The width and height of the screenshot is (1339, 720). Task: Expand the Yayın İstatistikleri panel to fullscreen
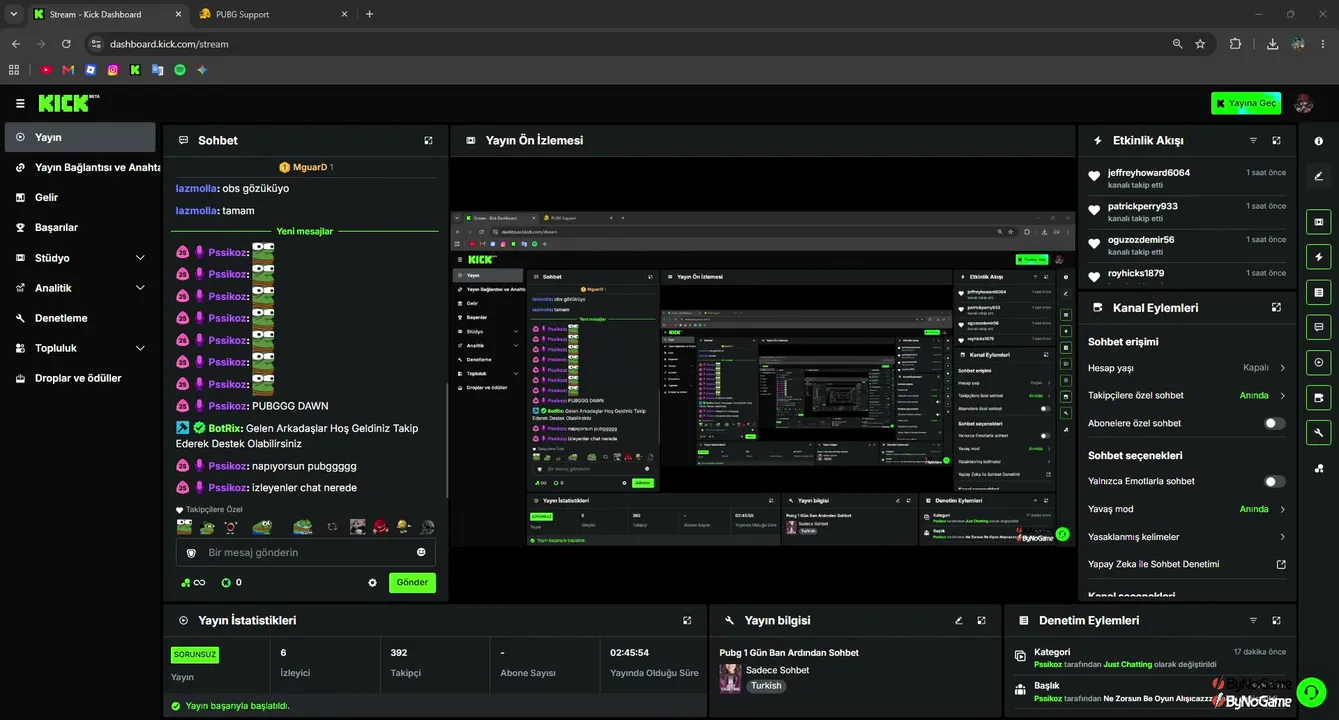coord(687,620)
